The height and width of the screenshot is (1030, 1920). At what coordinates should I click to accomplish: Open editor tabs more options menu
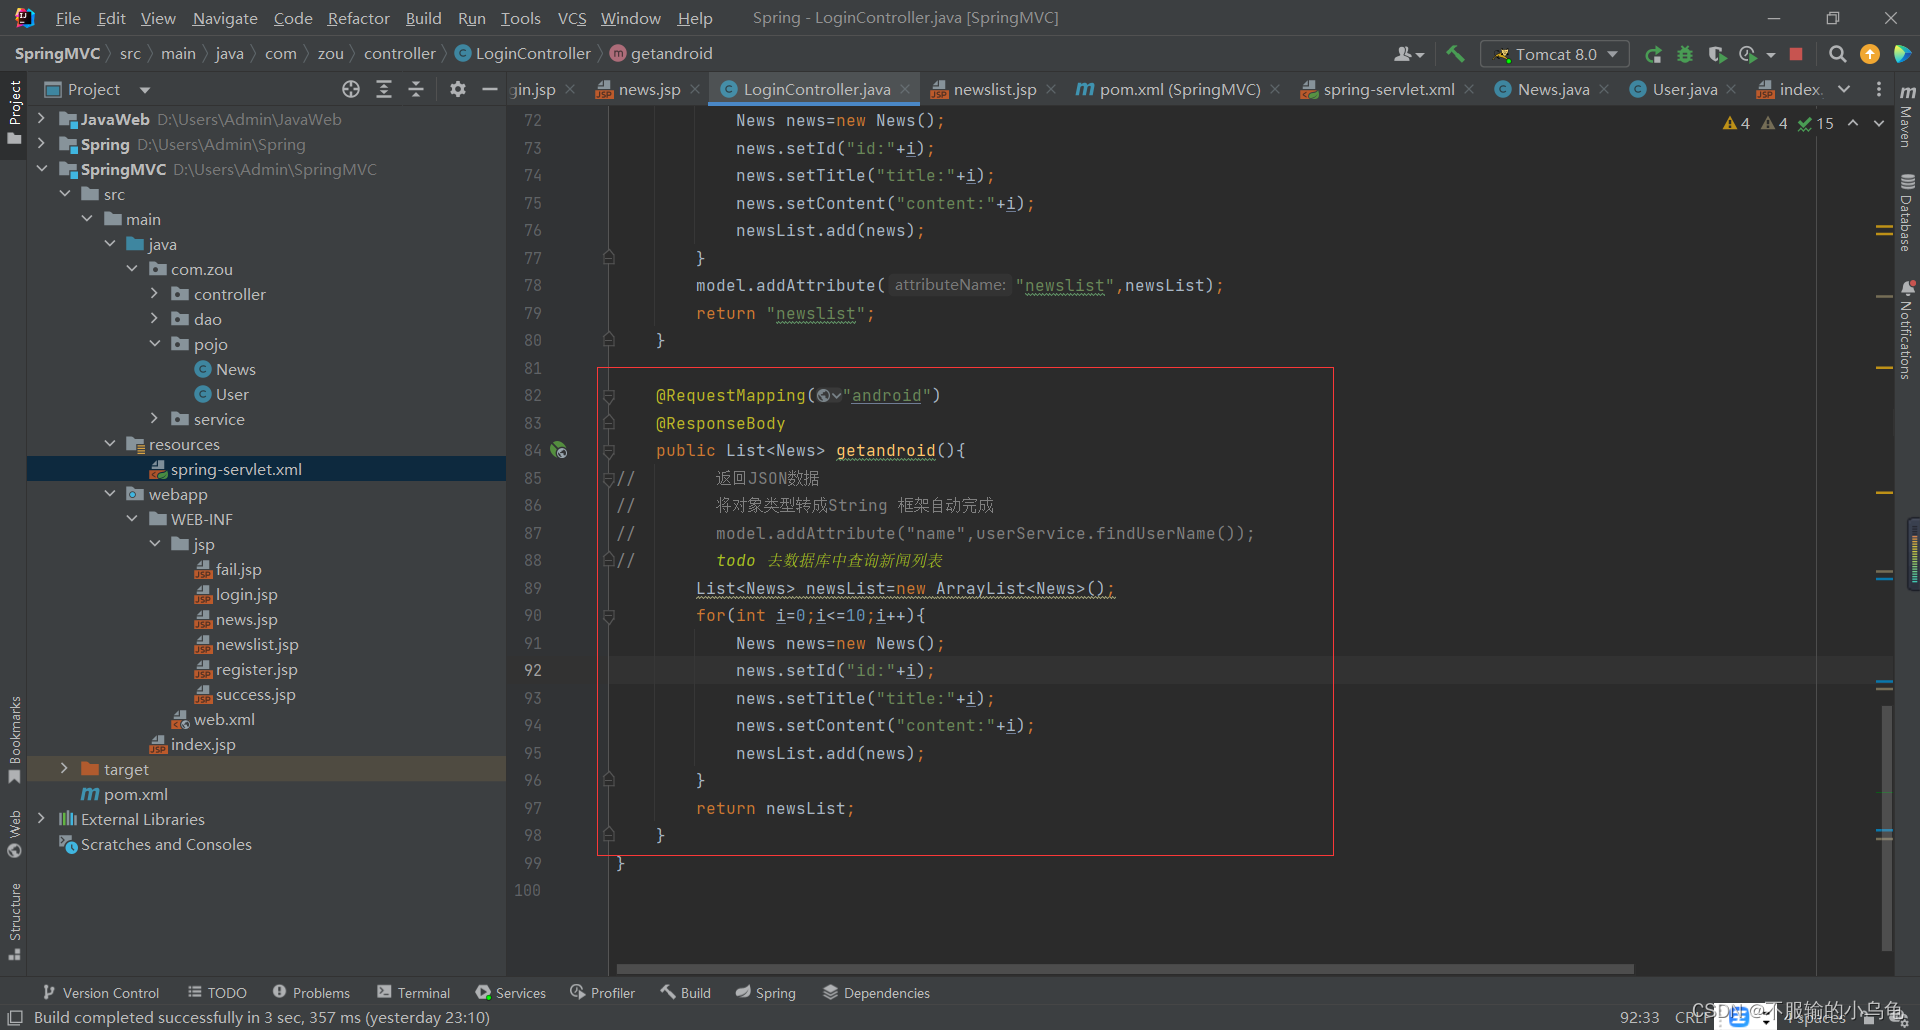(1879, 89)
